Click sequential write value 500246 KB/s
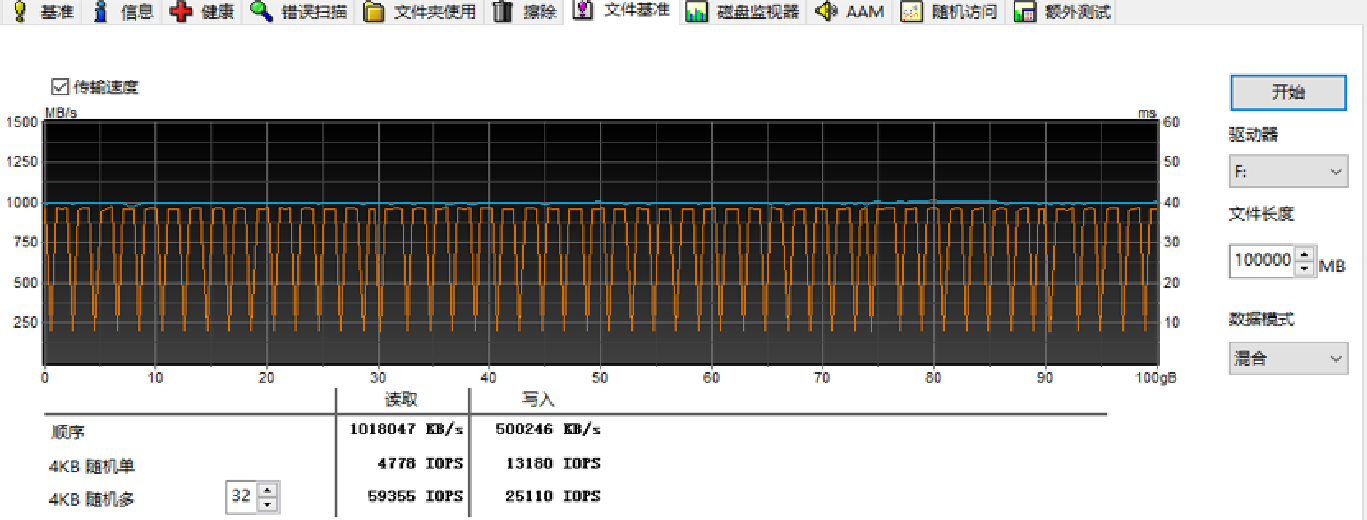1367x520 pixels. click(548, 430)
